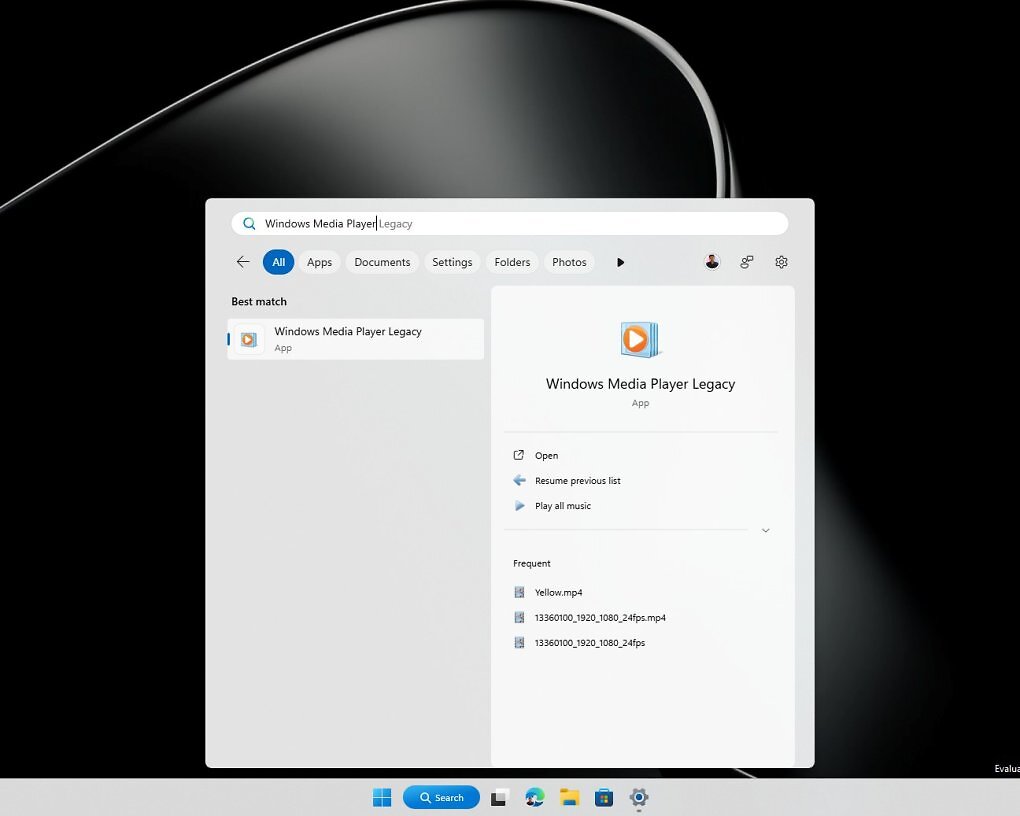
Task: Open 13360100_1920_1080_24fps frequent item
Action: pos(589,643)
